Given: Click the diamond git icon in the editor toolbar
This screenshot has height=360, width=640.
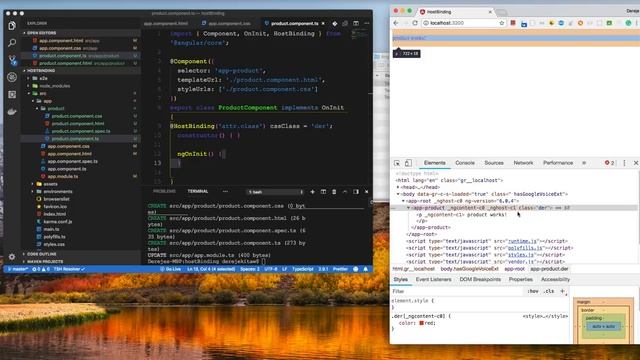Looking at the screenshot, I should [x=335, y=23].
